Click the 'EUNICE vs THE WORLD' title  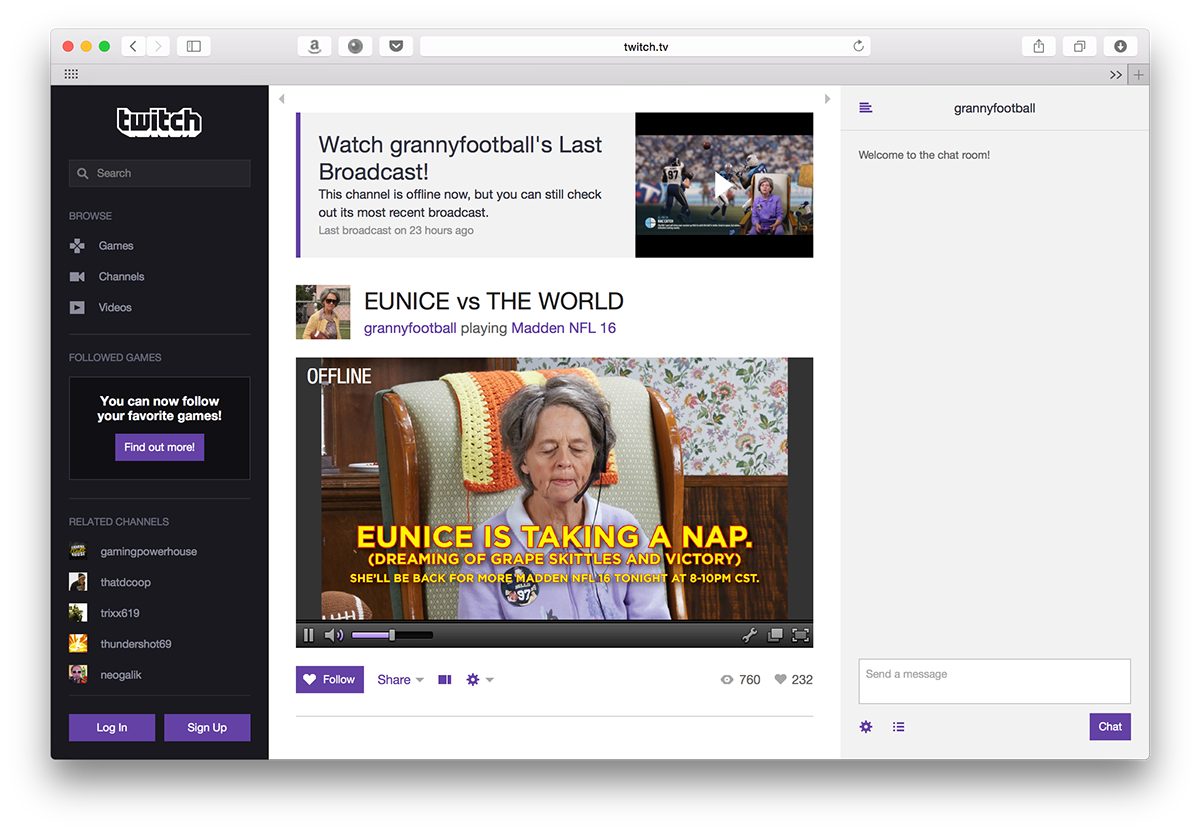coord(494,301)
